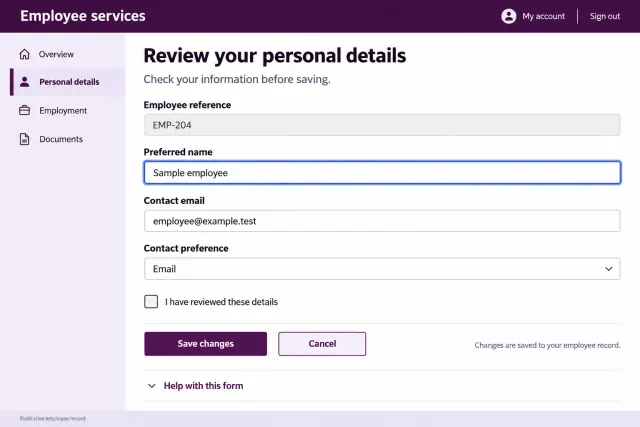
Task: Click the Changes are saved to your employee record note
Action: (547, 345)
